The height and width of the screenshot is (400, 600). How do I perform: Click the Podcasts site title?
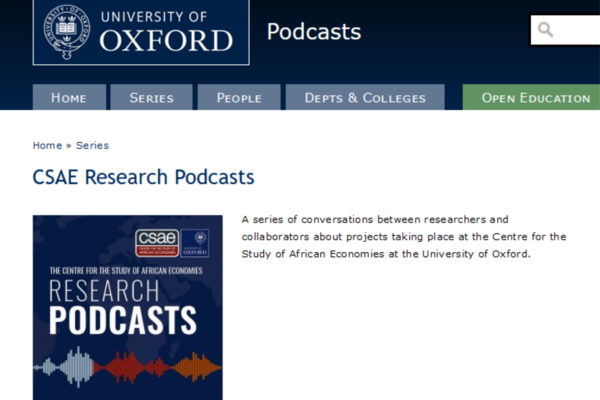(314, 31)
